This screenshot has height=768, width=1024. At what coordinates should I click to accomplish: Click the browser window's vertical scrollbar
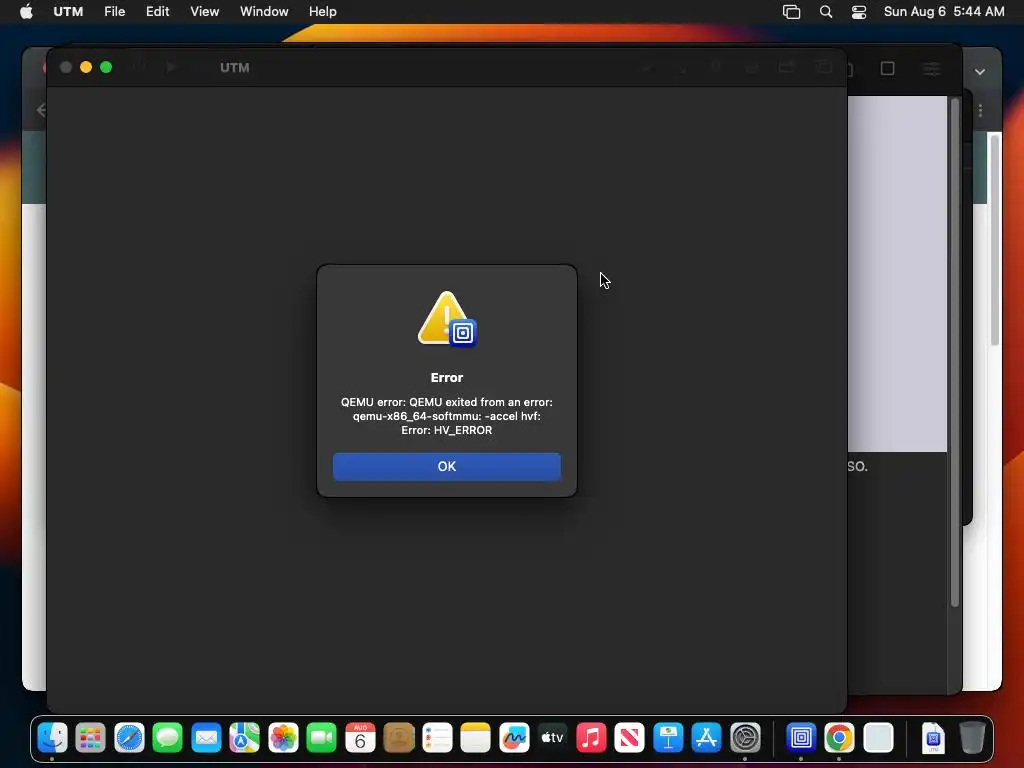pos(994,239)
